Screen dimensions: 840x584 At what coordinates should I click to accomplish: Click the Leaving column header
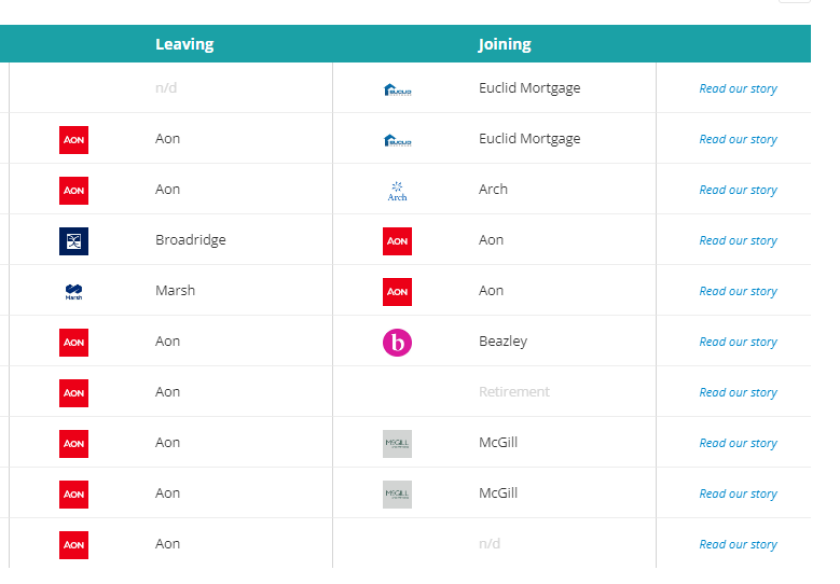[184, 45]
